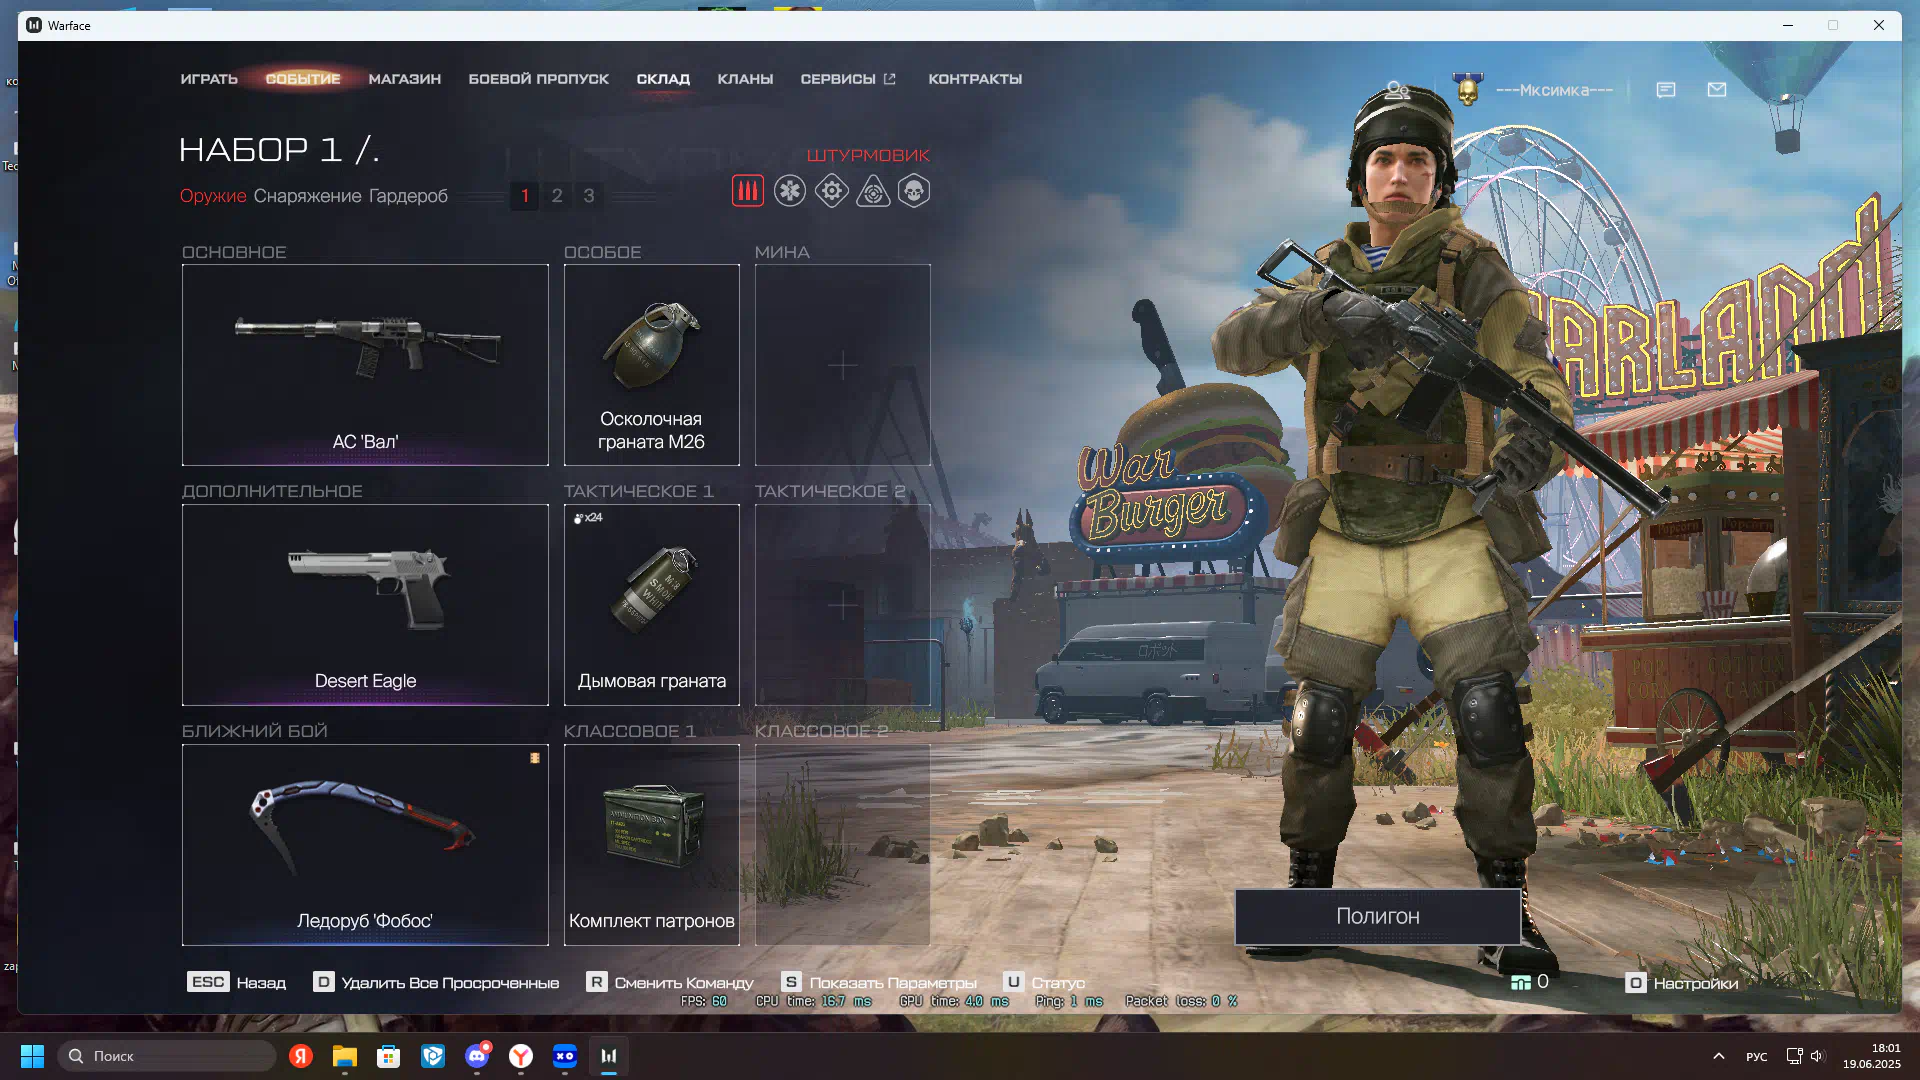Screen dimensions: 1920x1080
Task: Select the SED class skull icon
Action: click(x=914, y=191)
